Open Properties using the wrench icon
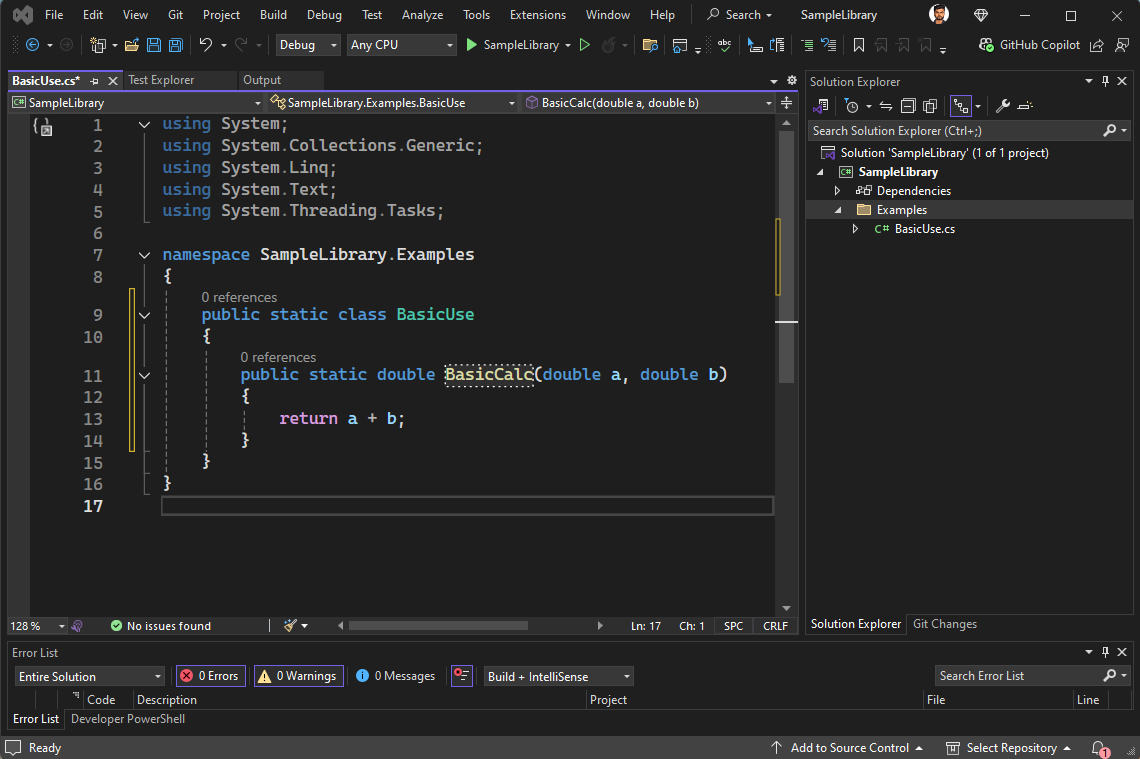1140x759 pixels. [x=1003, y=106]
